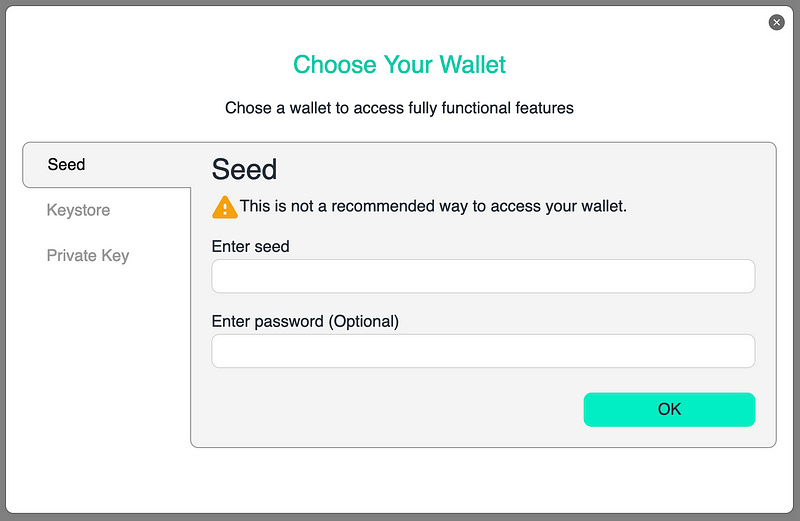The height and width of the screenshot is (521, 800).
Task: Click the optional password input field
Action: [483, 351]
